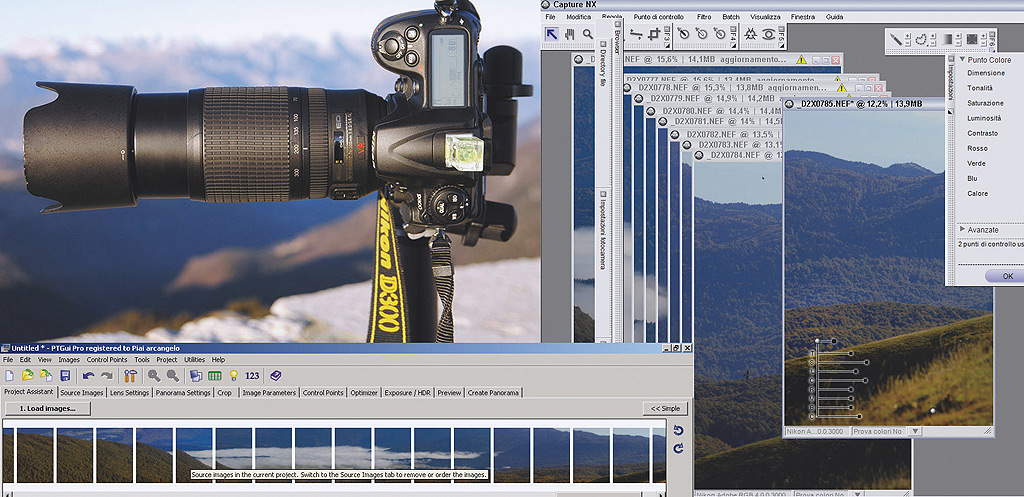
Task: Expand the F3 toolbar corner arrow
Action: point(667,46)
